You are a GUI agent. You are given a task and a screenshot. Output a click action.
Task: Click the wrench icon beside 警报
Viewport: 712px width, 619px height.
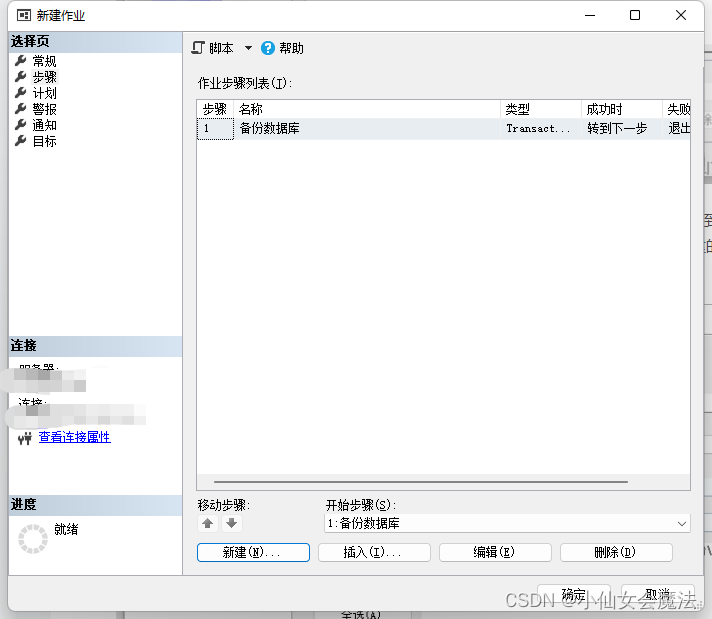[20, 109]
